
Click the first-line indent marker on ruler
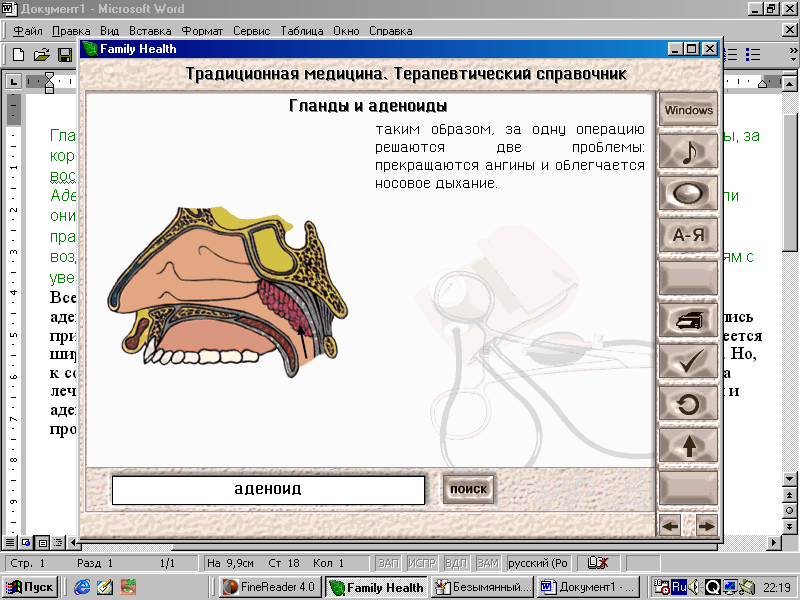pyautogui.click(x=49, y=77)
